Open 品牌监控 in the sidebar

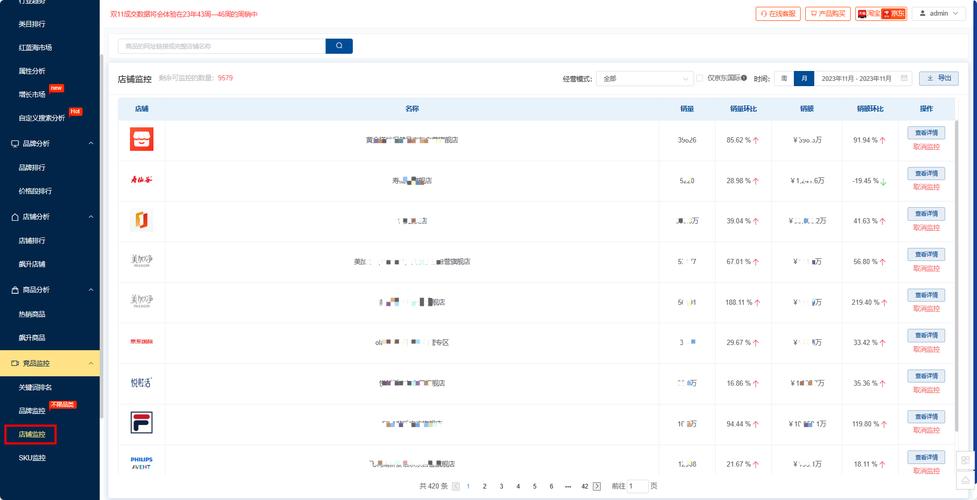click(32, 411)
